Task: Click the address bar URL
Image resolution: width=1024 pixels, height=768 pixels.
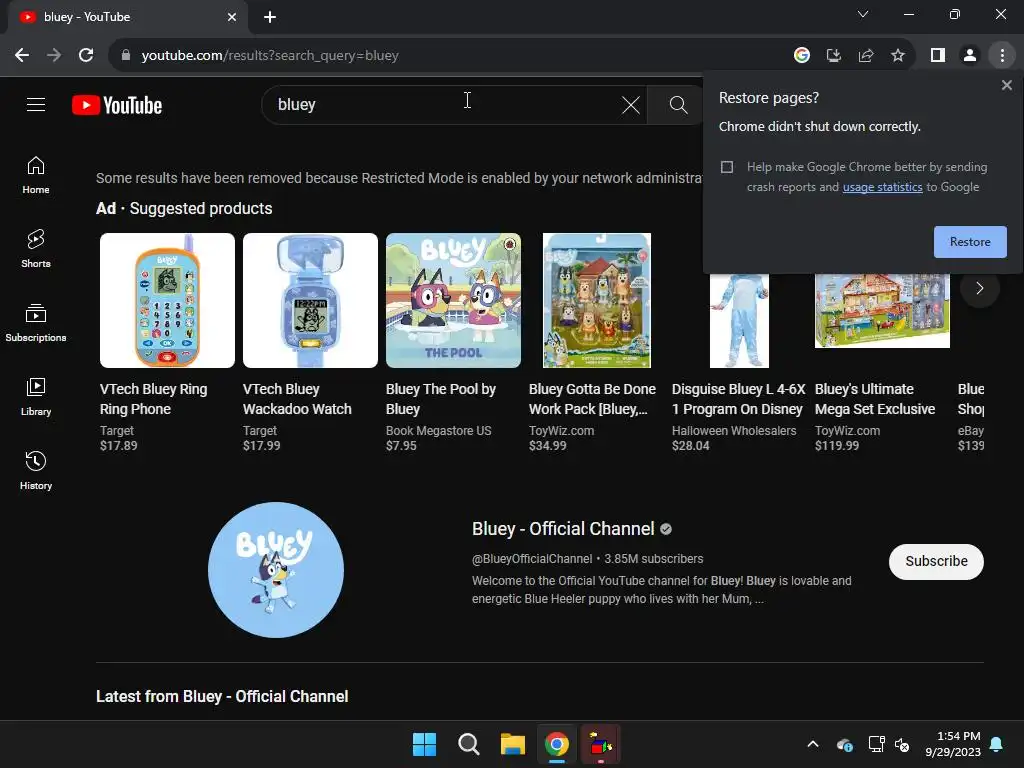Action: tap(270, 56)
